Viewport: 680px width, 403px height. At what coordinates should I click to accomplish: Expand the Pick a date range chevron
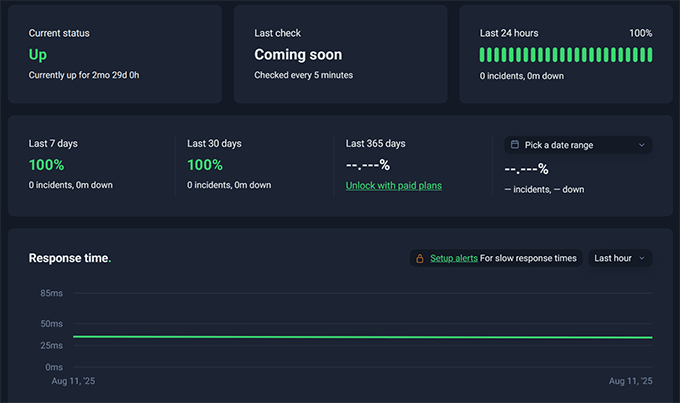(x=641, y=145)
